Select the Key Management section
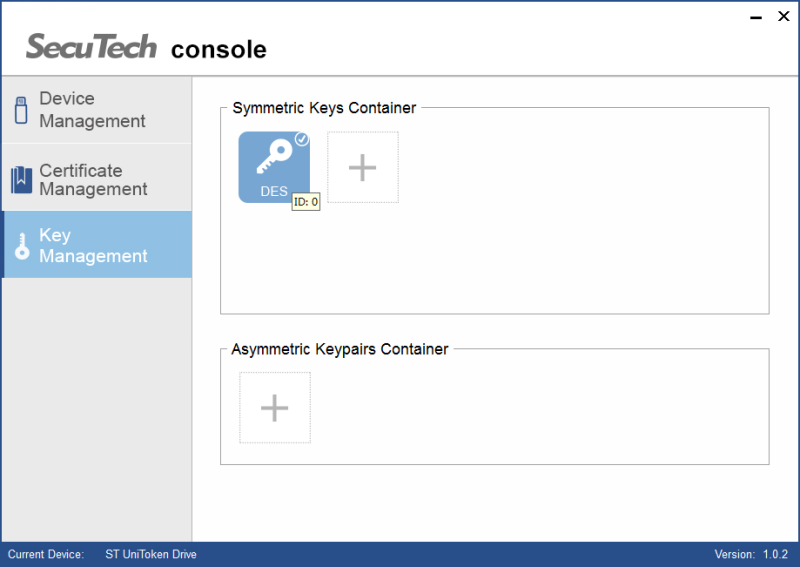This screenshot has width=800, height=567. tap(96, 244)
